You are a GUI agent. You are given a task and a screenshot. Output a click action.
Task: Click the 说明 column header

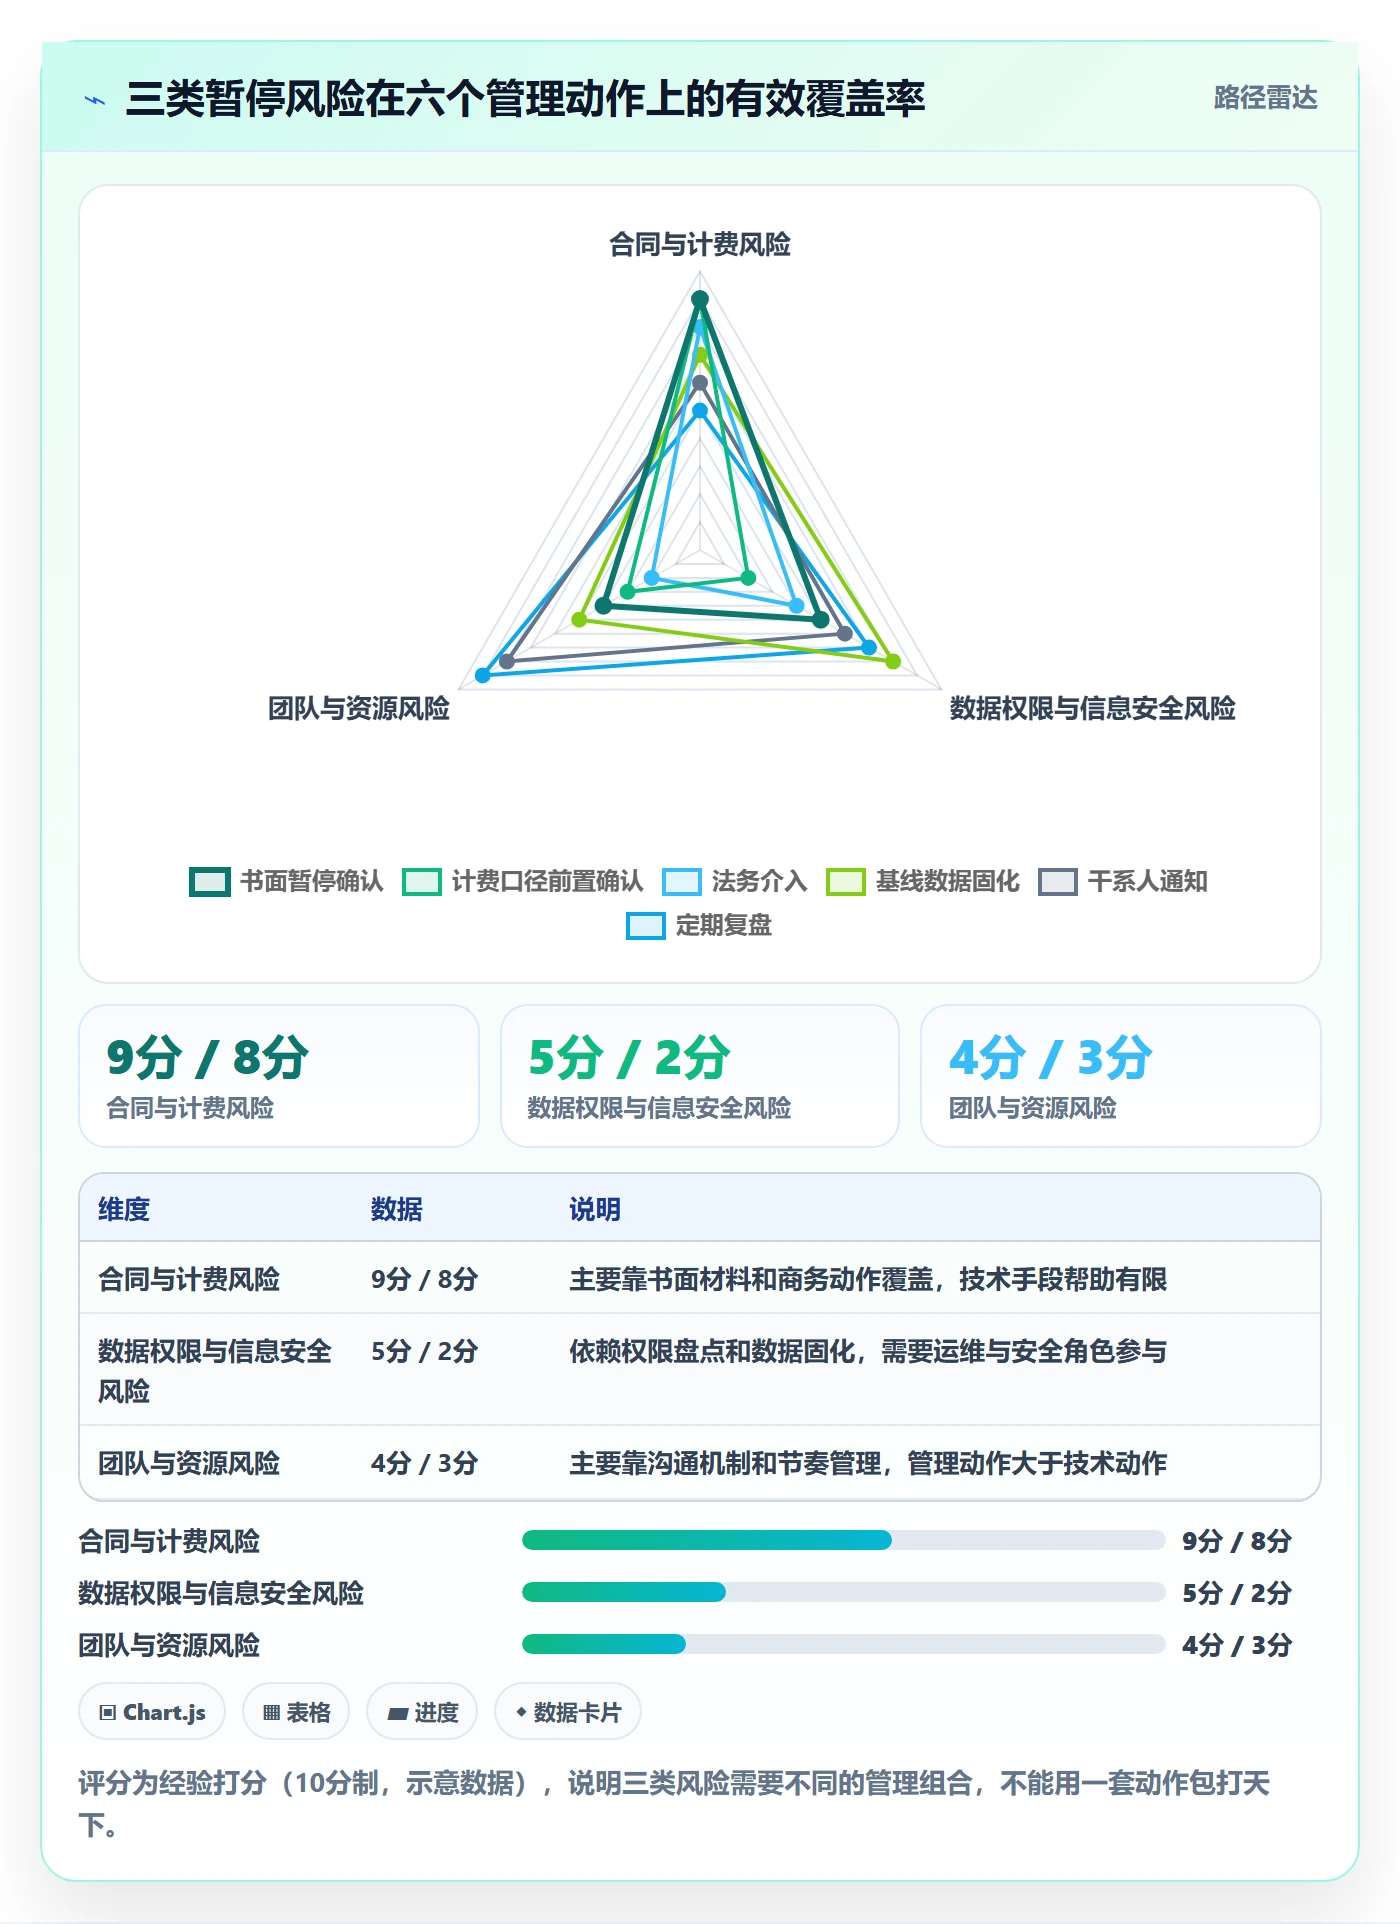coord(595,1209)
